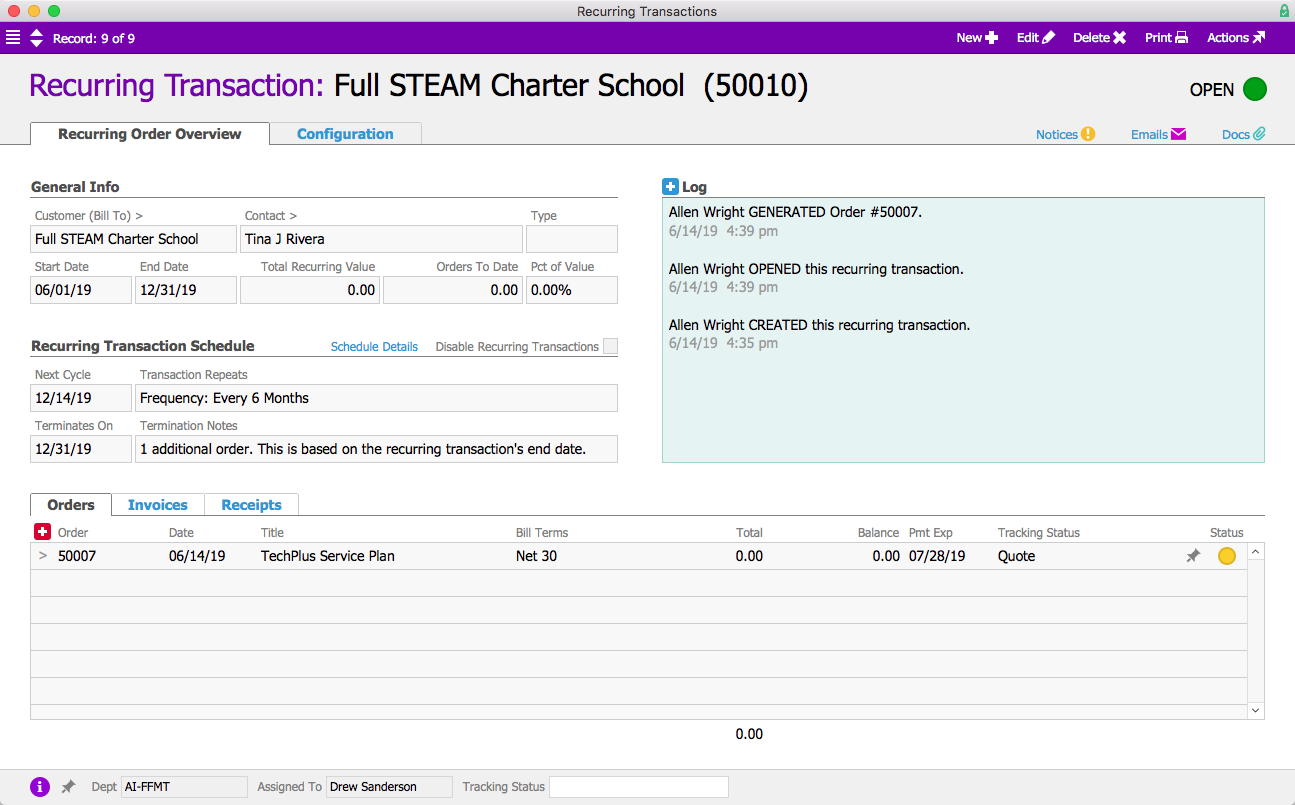Click the green lock icon in title bar
The width and height of the screenshot is (1295, 805).
pos(1283,11)
